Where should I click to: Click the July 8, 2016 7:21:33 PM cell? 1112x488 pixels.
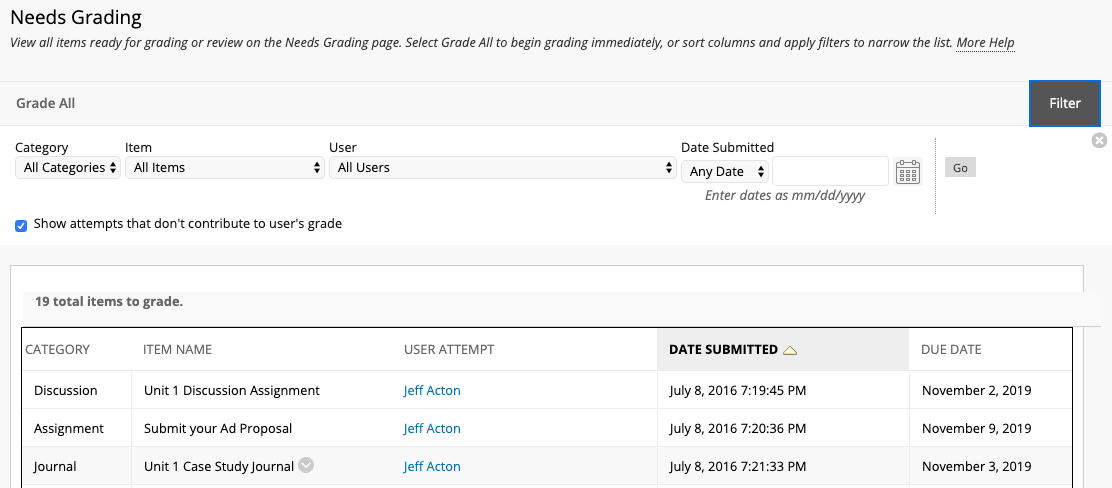(738, 466)
